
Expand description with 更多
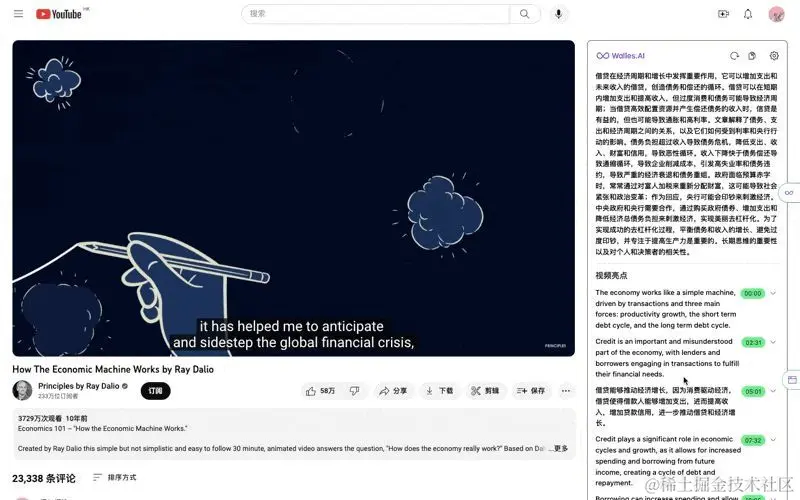coord(561,448)
